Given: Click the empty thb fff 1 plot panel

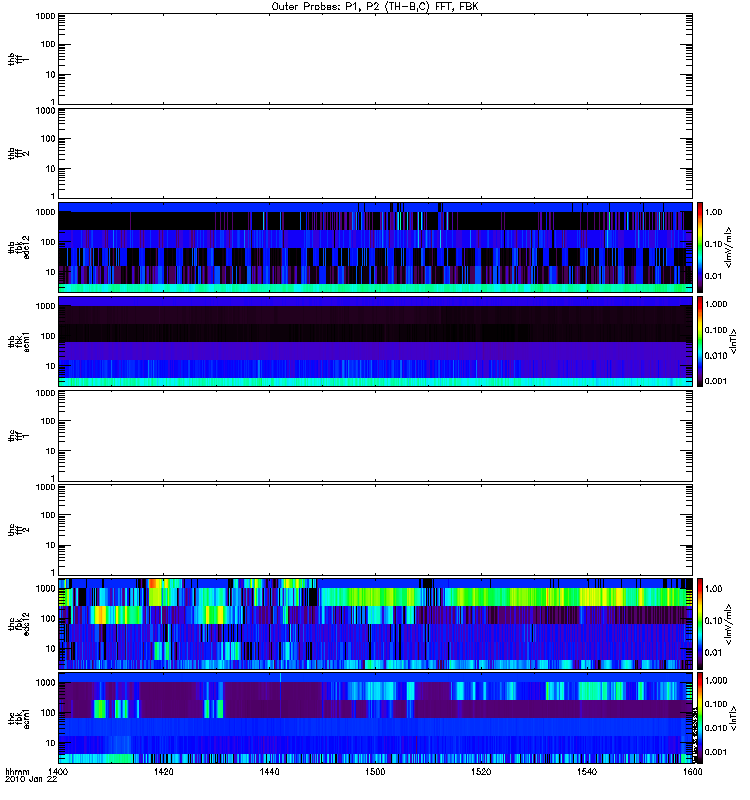Looking at the screenshot, I should [x=375, y=59].
